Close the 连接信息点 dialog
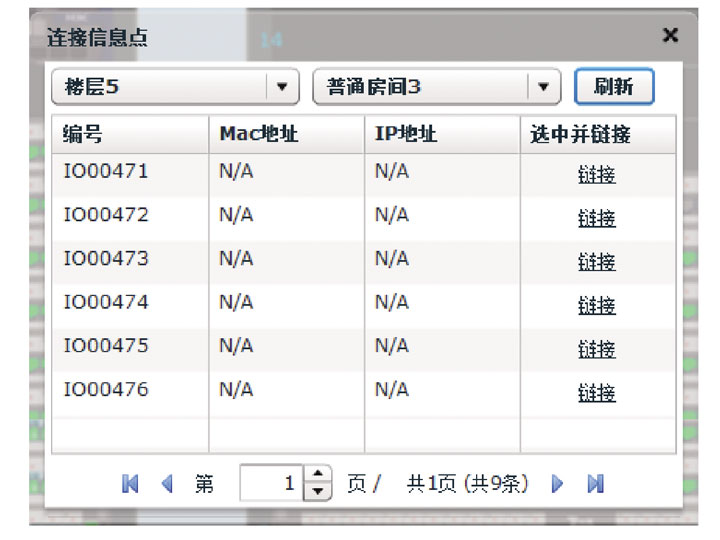Image resolution: width=720 pixels, height=540 pixels. click(x=670, y=36)
